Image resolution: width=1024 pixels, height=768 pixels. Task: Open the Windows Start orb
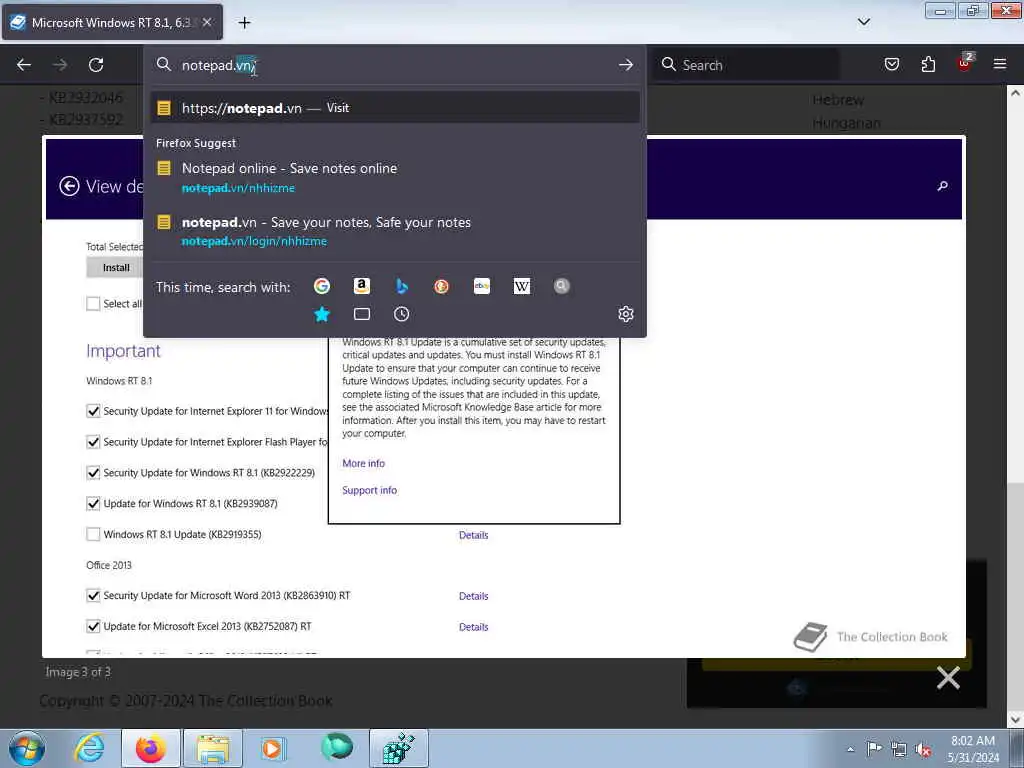coord(27,748)
